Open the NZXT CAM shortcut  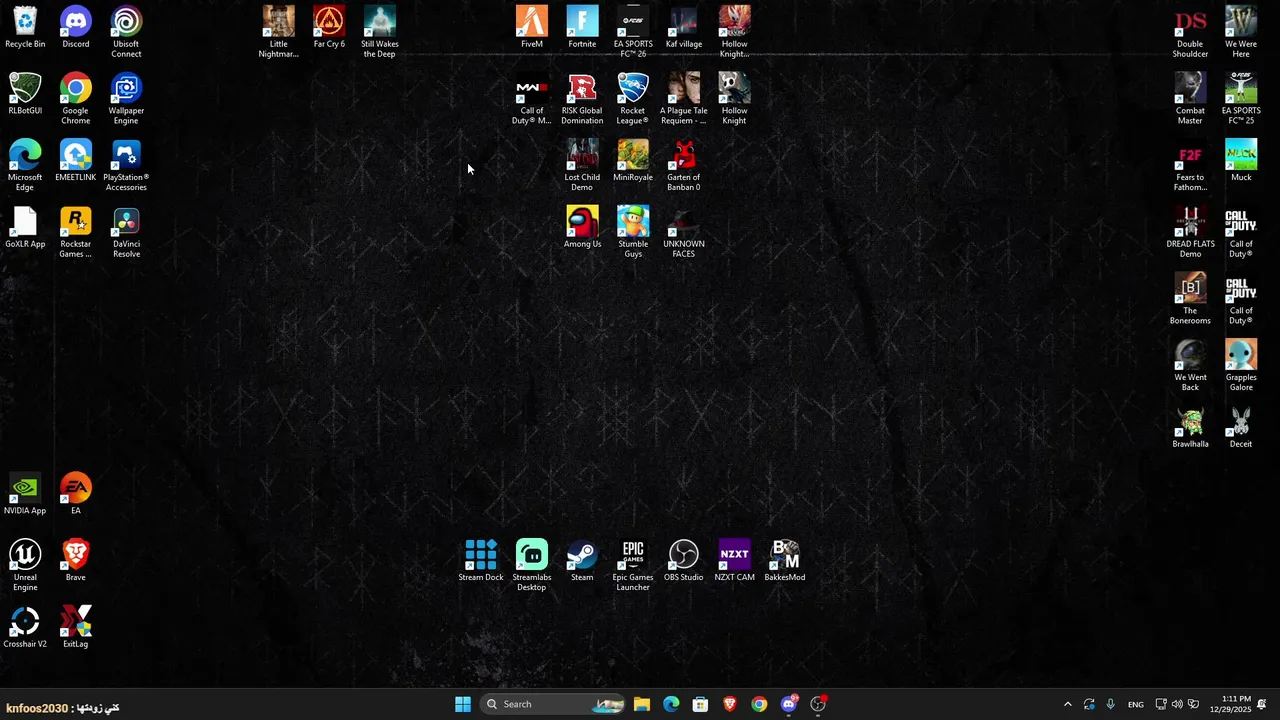pos(734,561)
